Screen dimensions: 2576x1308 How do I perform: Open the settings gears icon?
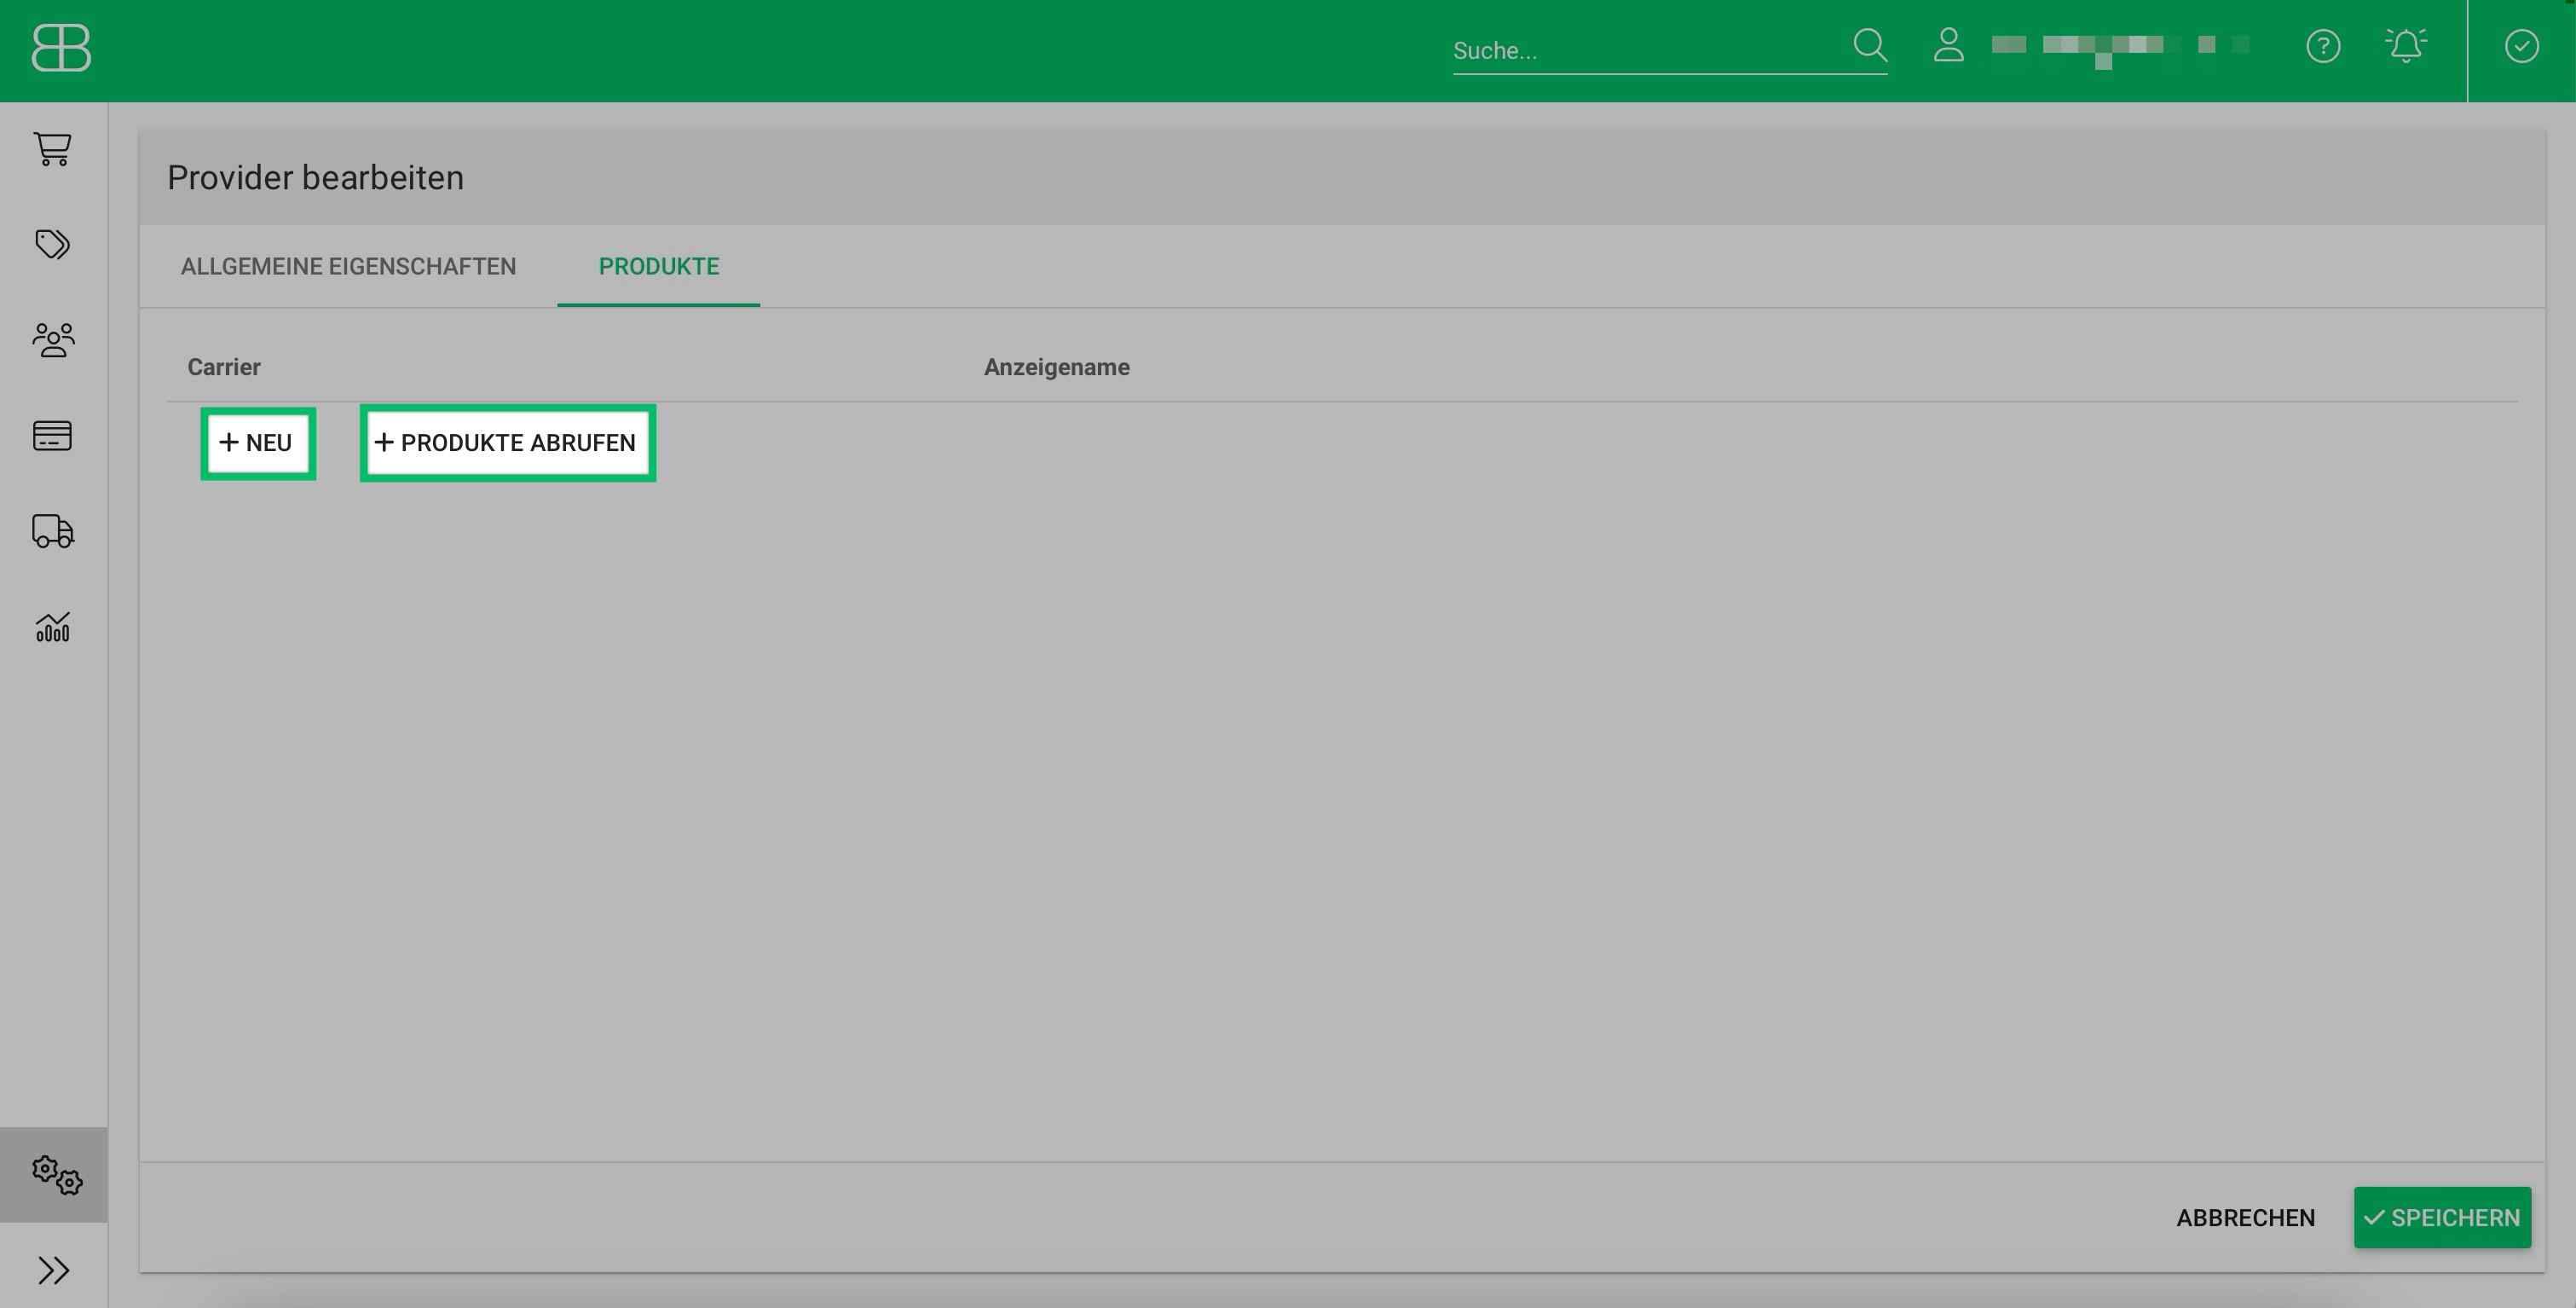[56, 1175]
